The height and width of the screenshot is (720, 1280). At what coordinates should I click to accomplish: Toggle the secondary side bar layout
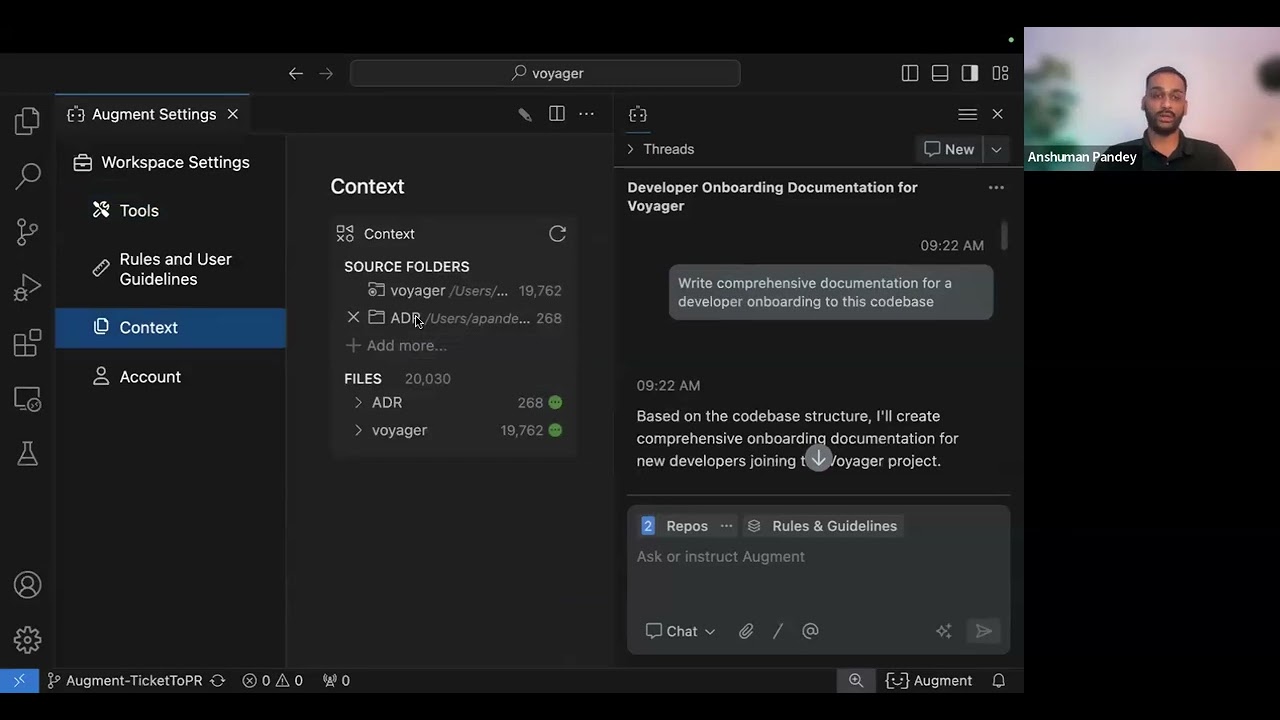(x=970, y=73)
